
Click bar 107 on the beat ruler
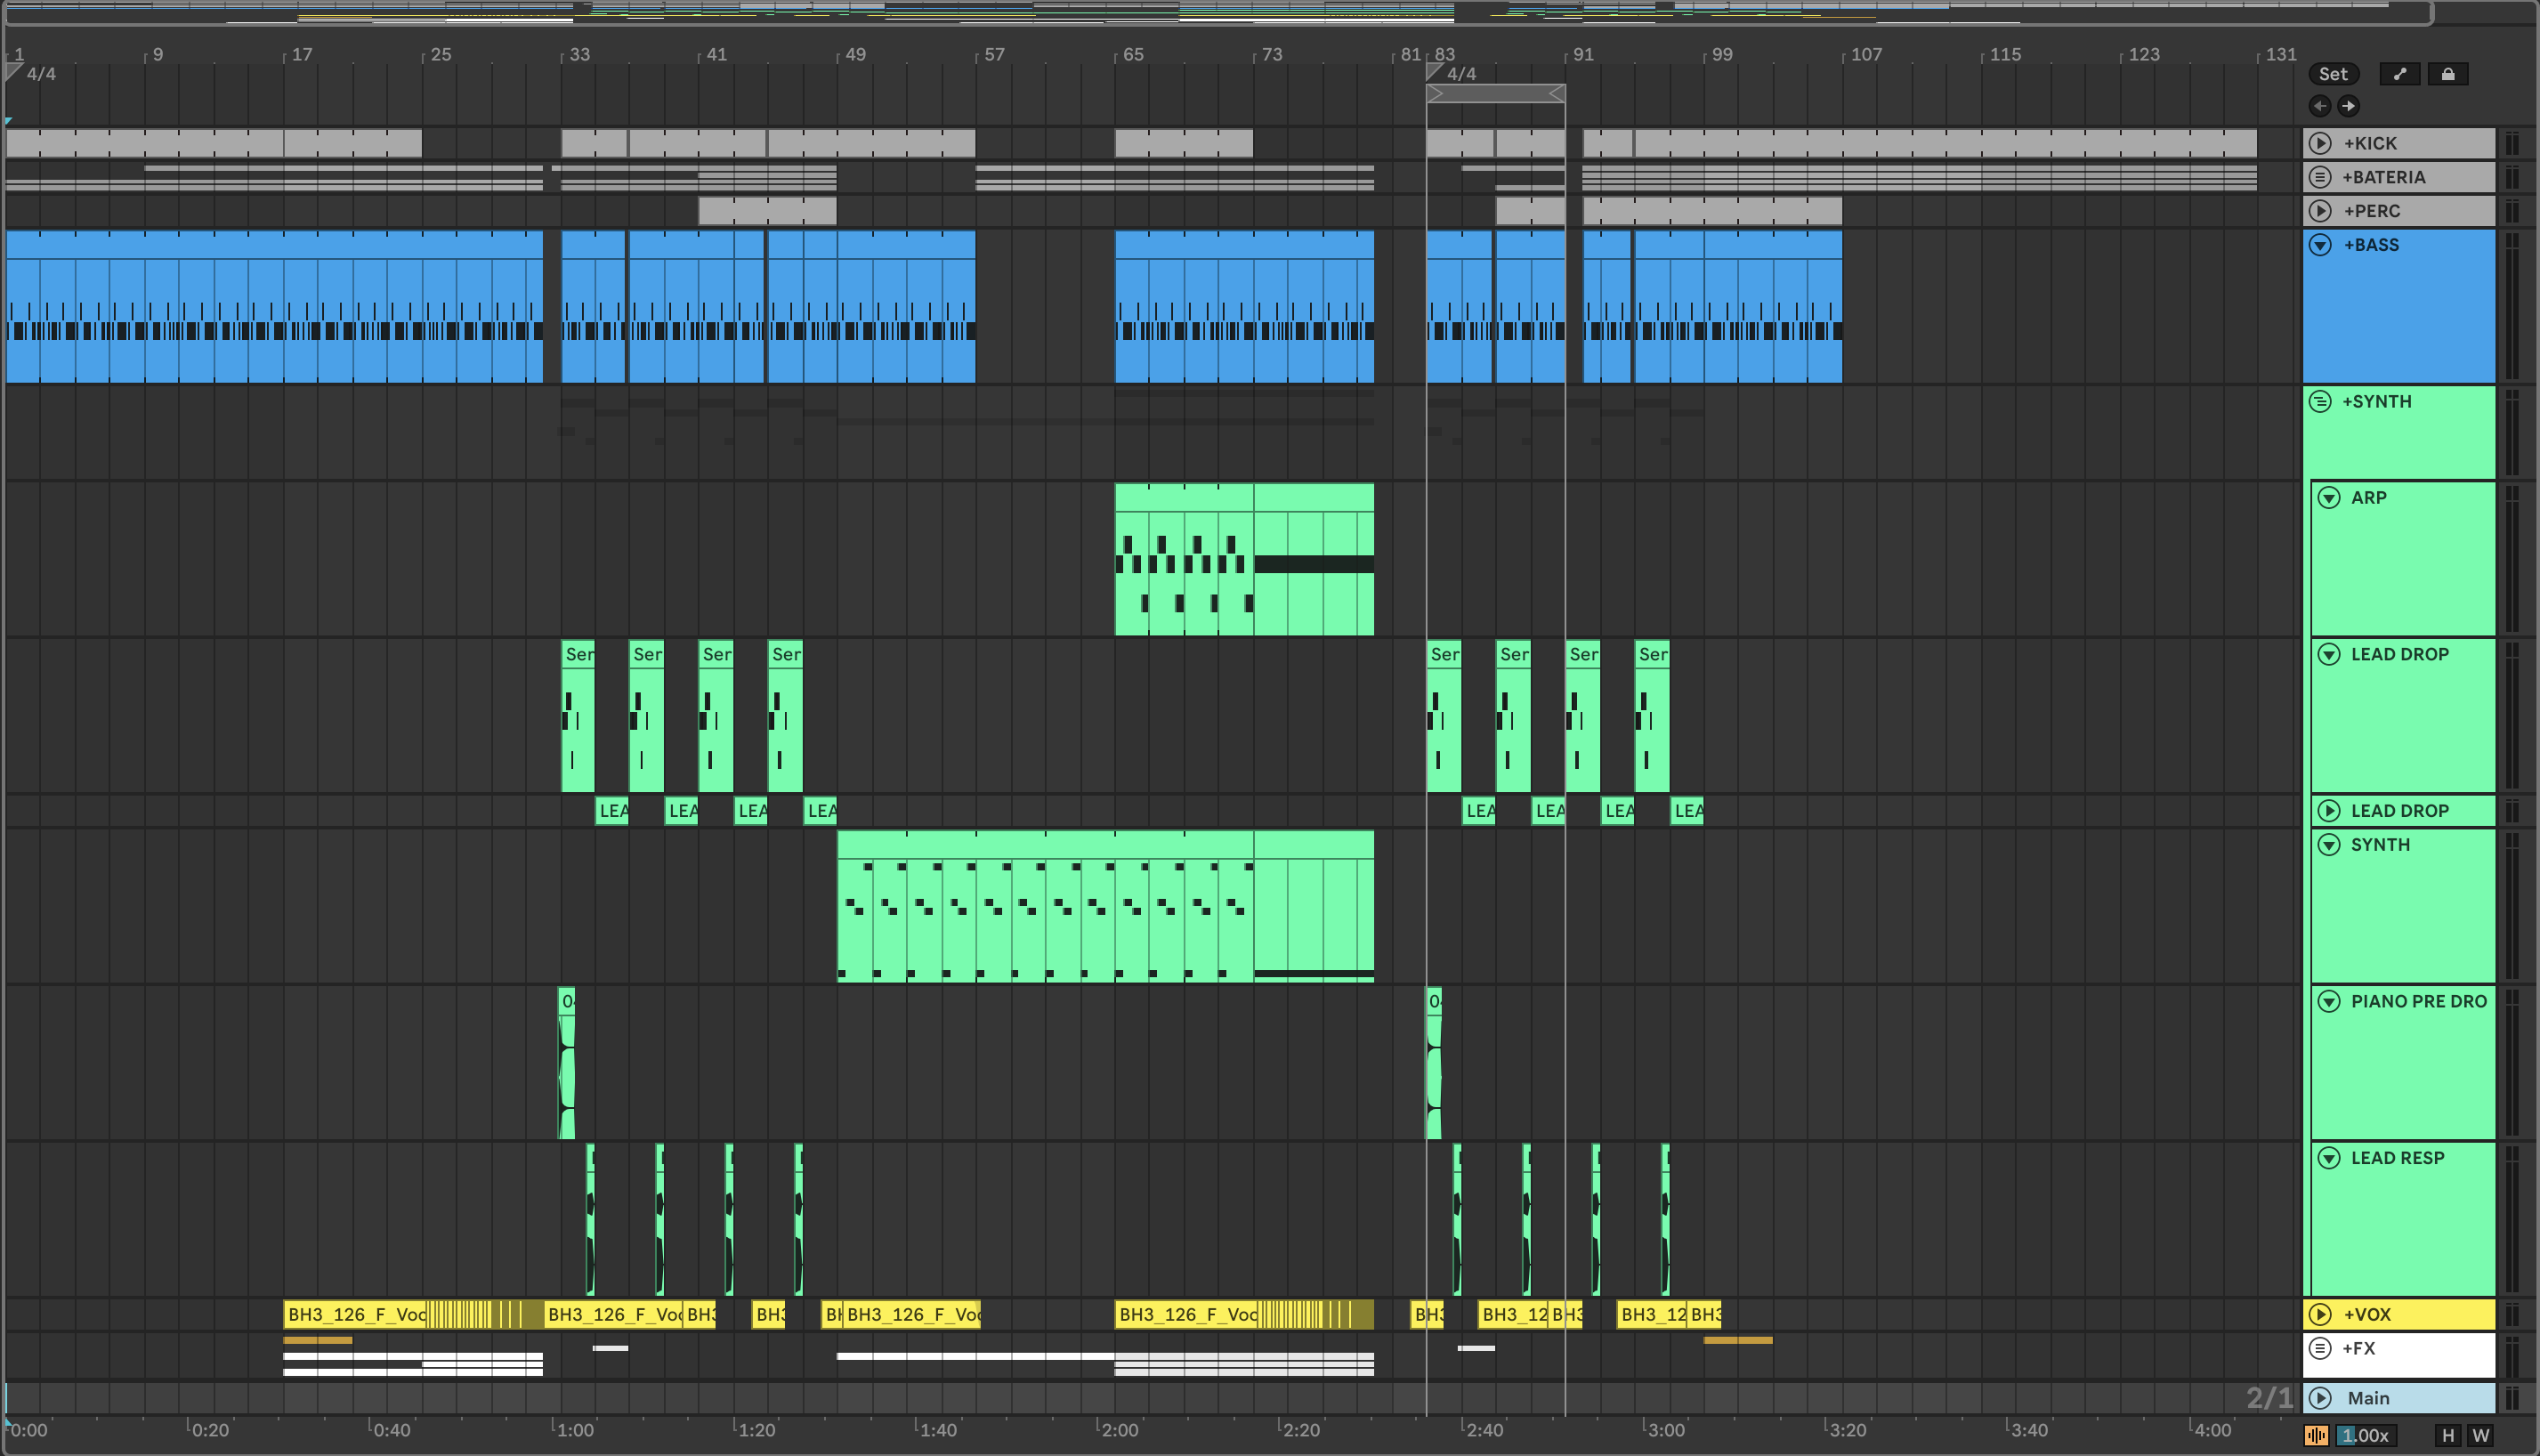1865,54
